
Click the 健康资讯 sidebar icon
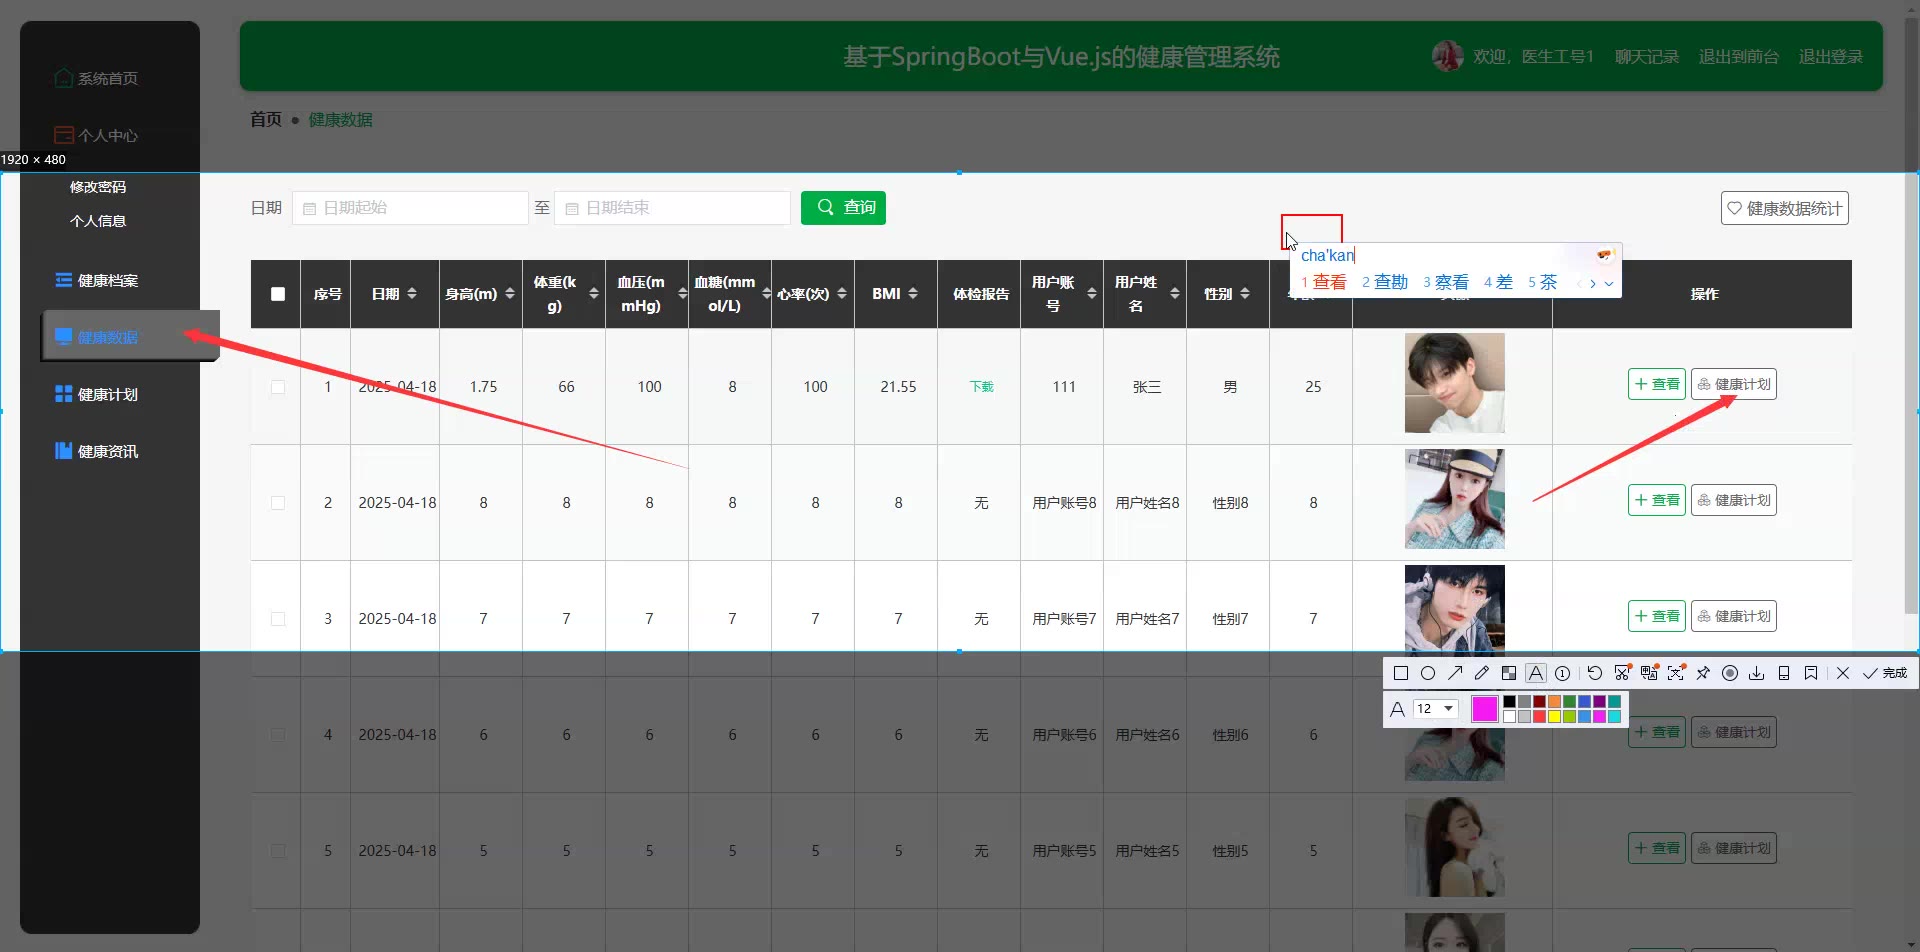(64, 451)
